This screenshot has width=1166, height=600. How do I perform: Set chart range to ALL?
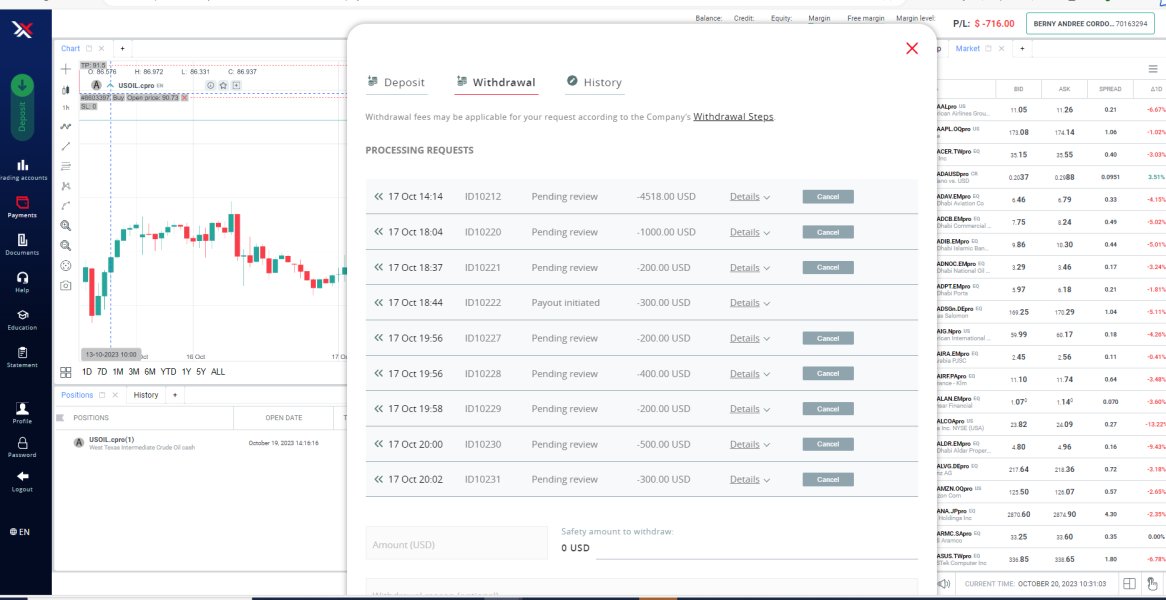click(218, 372)
